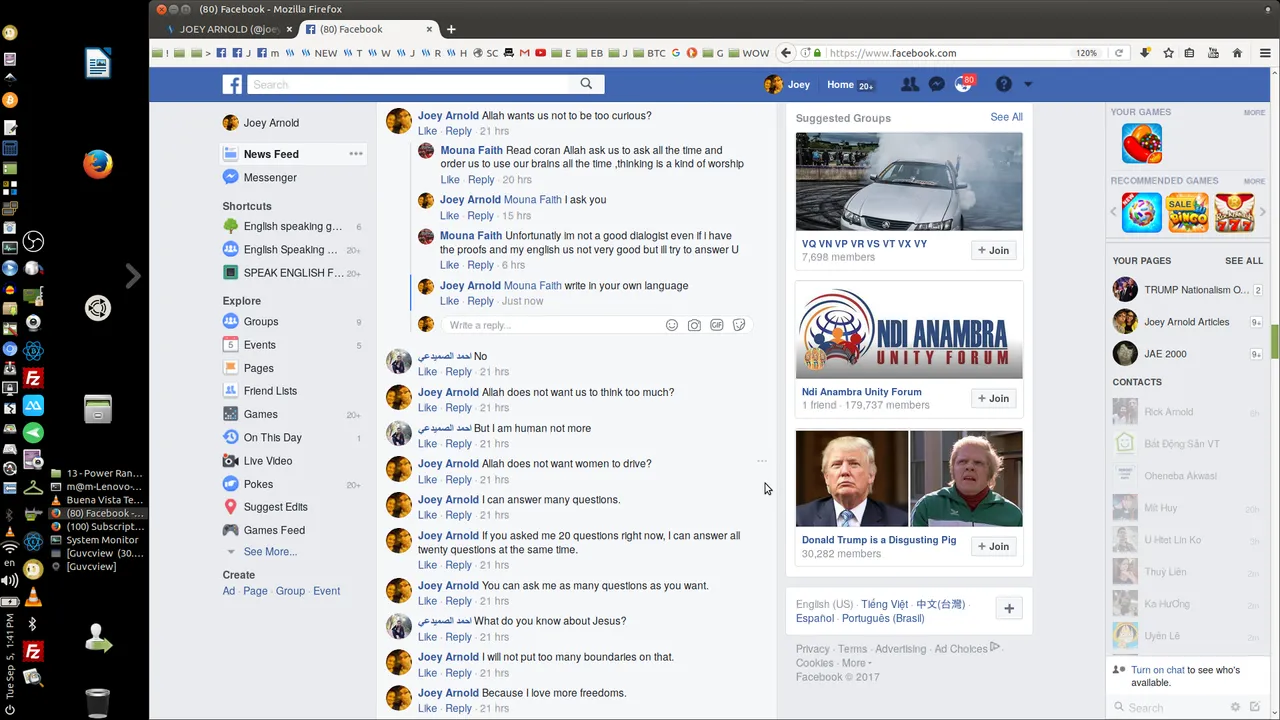Viewport: 1280px width, 720px height.
Task: Click MORE next to Recommended Games
Action: point(1254,182)
